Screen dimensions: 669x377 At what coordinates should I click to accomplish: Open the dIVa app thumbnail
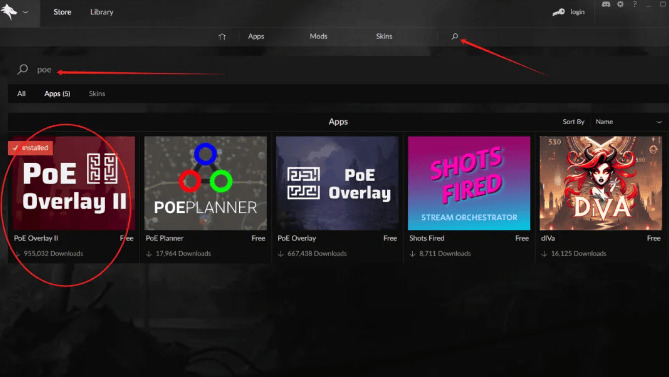coord(601,183)
